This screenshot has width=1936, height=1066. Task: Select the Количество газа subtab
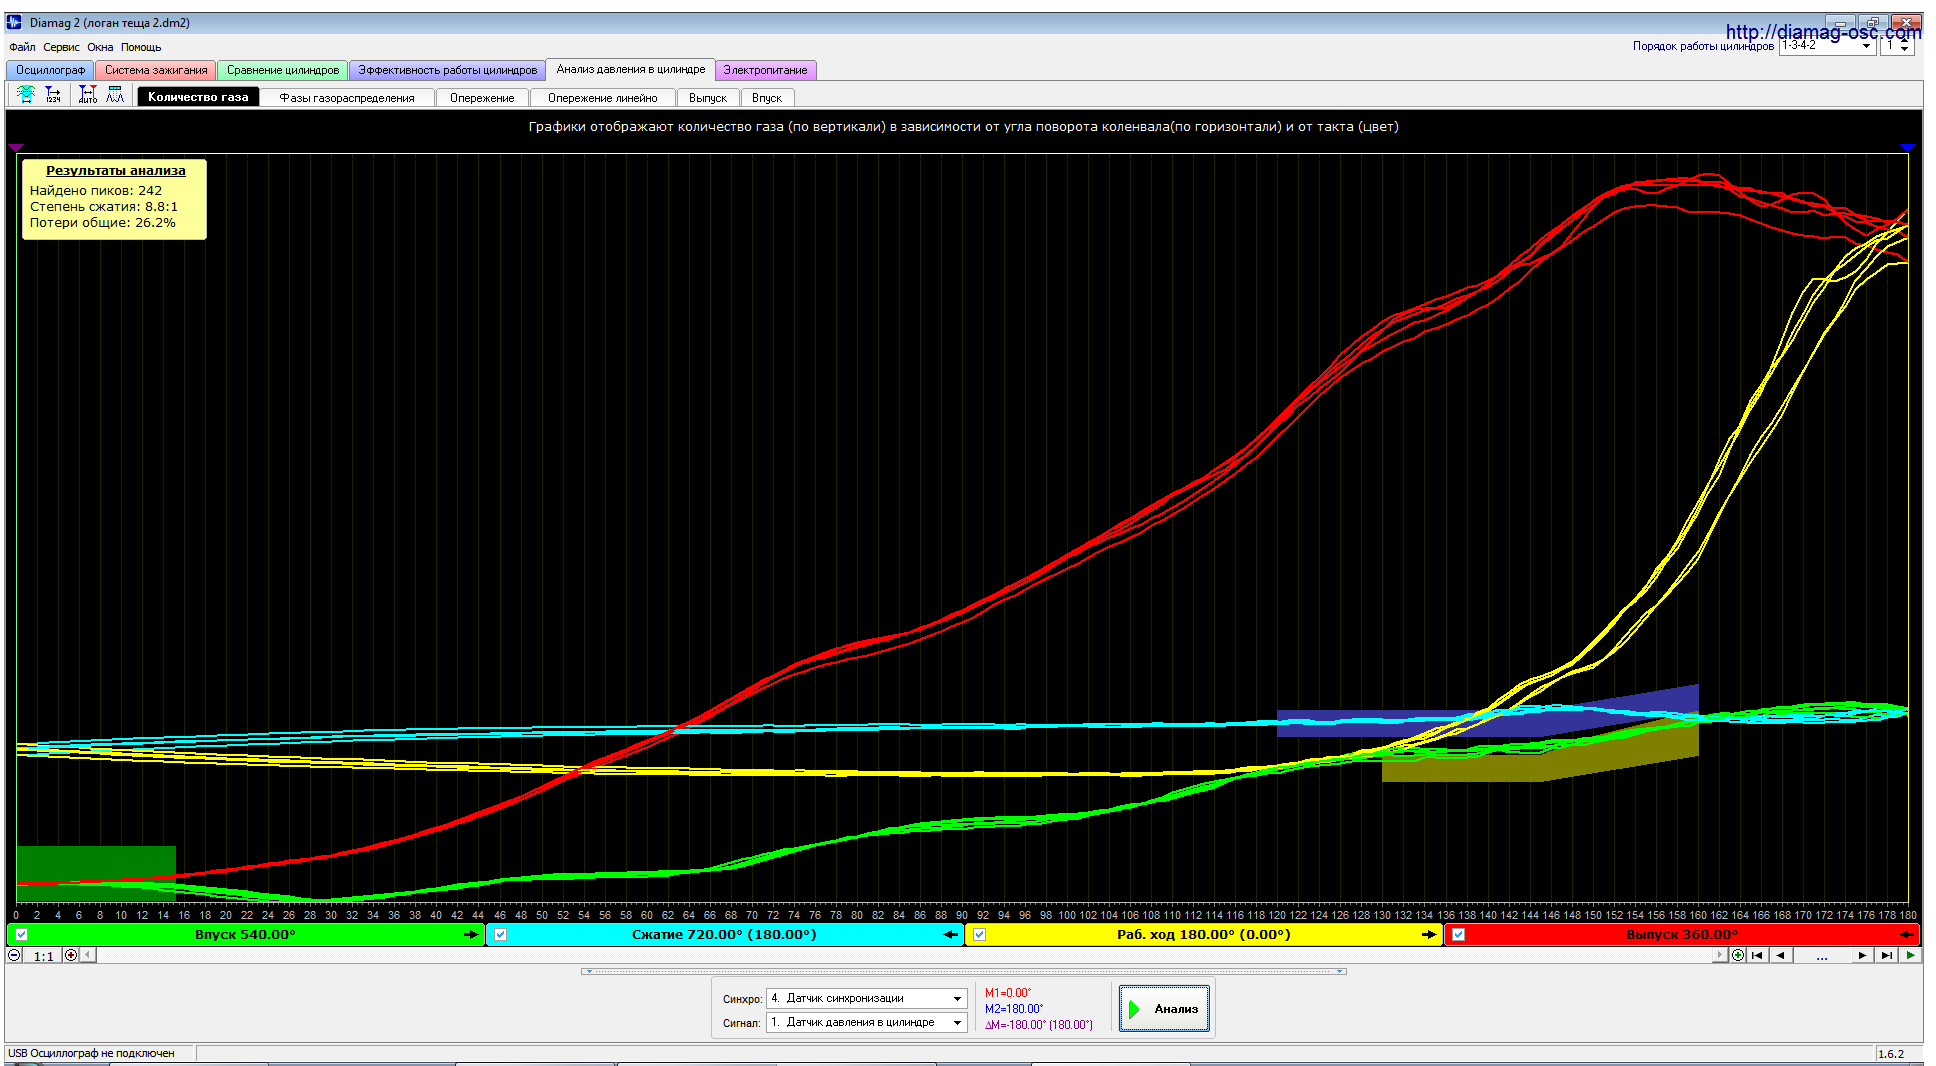(x=198, y=97)
